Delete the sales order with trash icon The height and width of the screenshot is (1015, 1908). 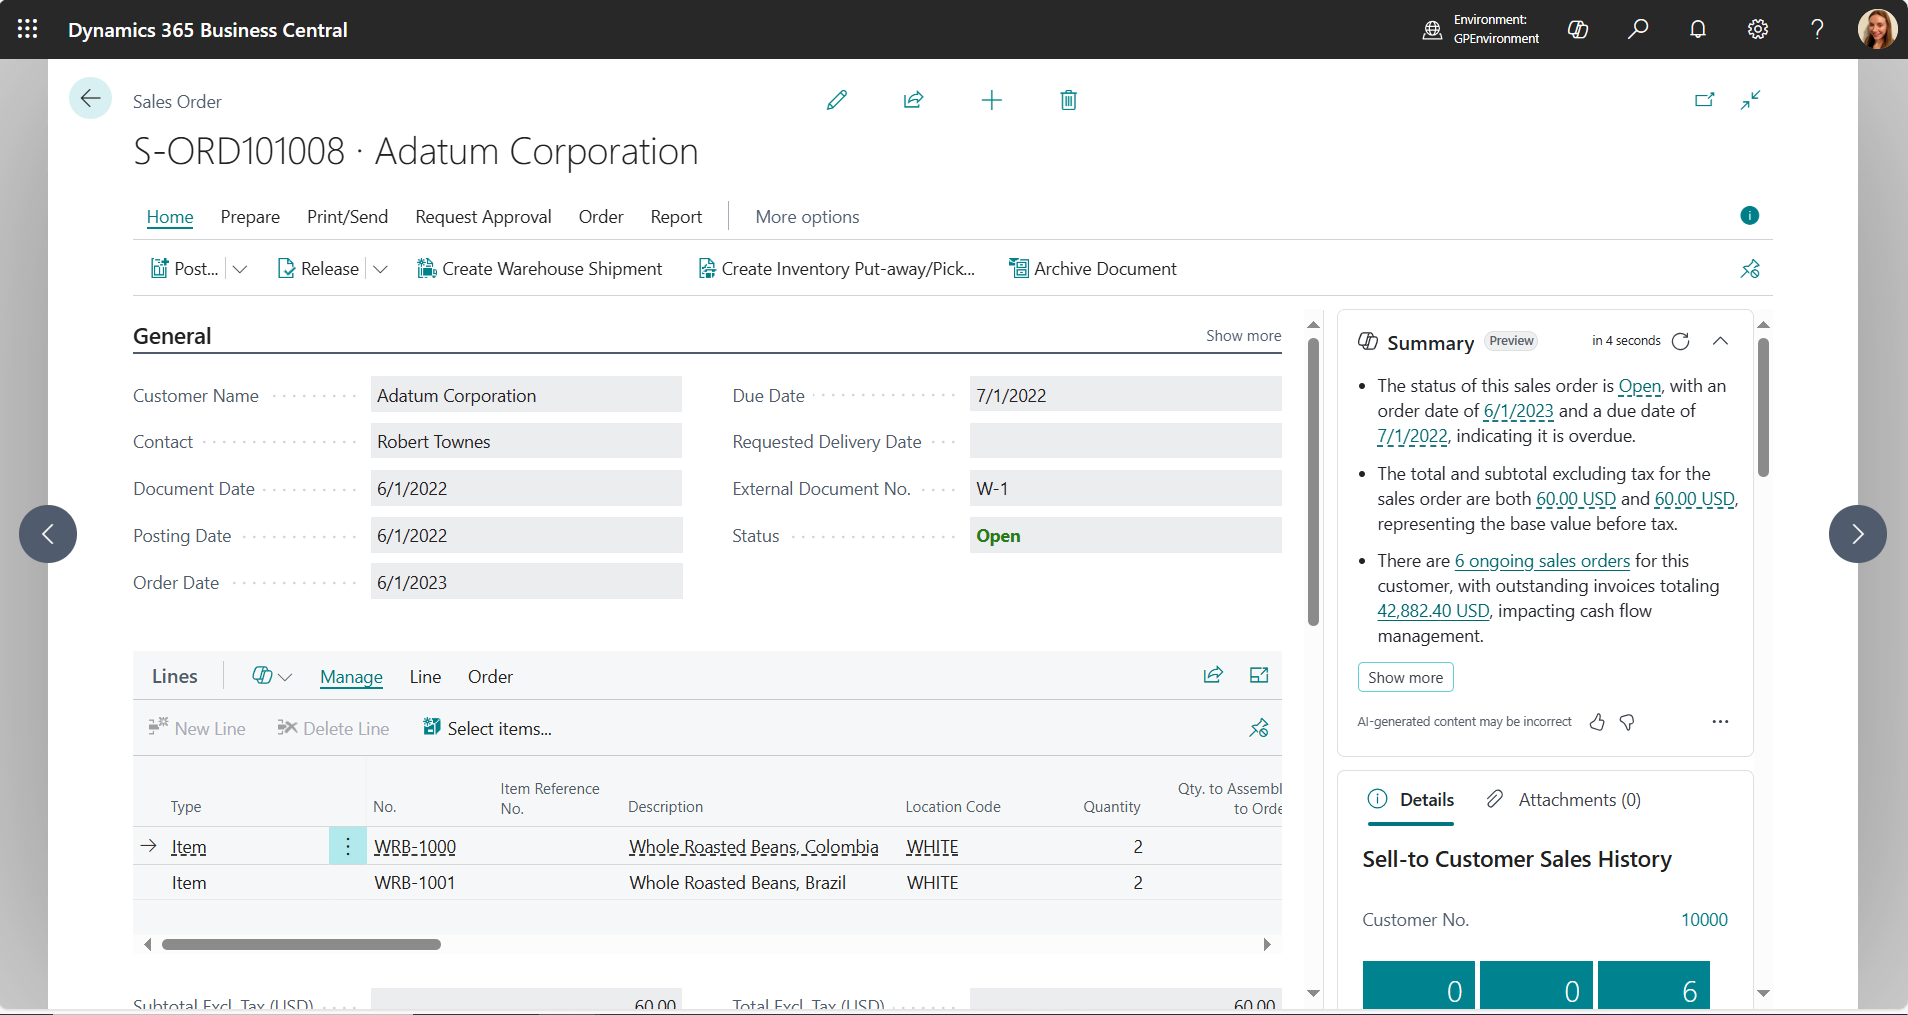[x=1068, y=100]
